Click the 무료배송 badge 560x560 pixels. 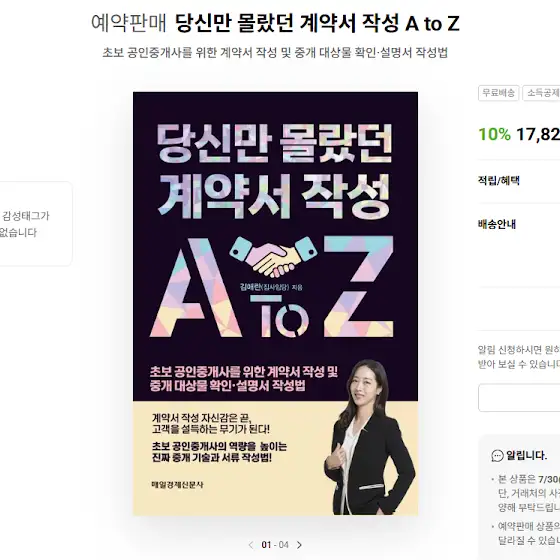(499, 93)
